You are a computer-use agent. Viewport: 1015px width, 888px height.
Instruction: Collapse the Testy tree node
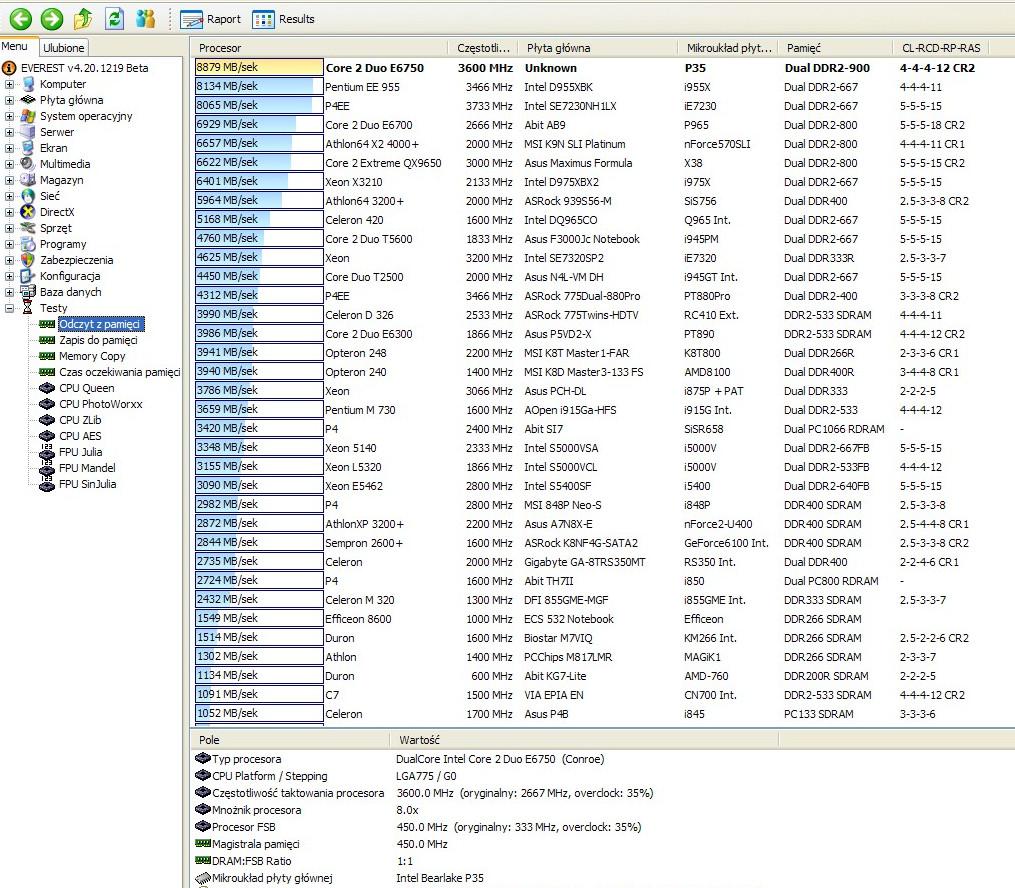(10, 308)
